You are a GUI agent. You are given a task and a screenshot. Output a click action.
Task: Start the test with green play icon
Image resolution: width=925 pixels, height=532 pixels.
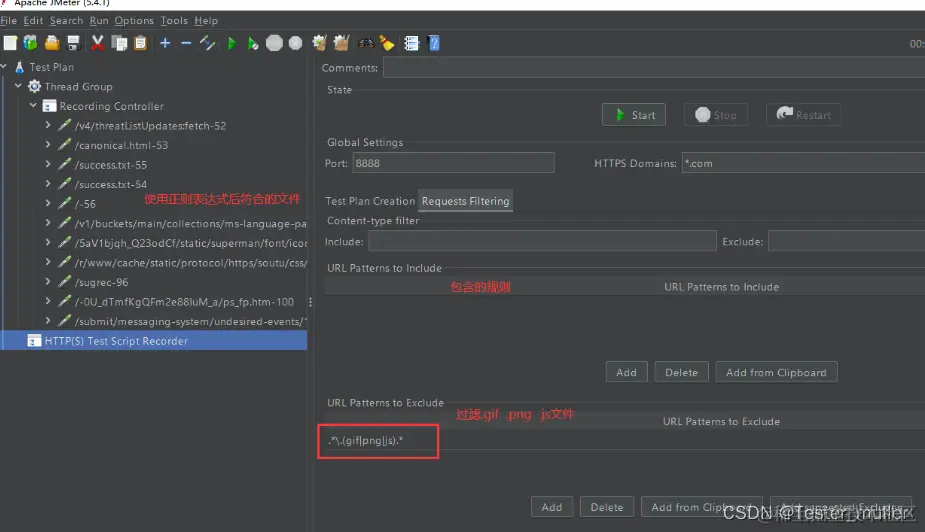pyautogui.click(x=232, y=43)
